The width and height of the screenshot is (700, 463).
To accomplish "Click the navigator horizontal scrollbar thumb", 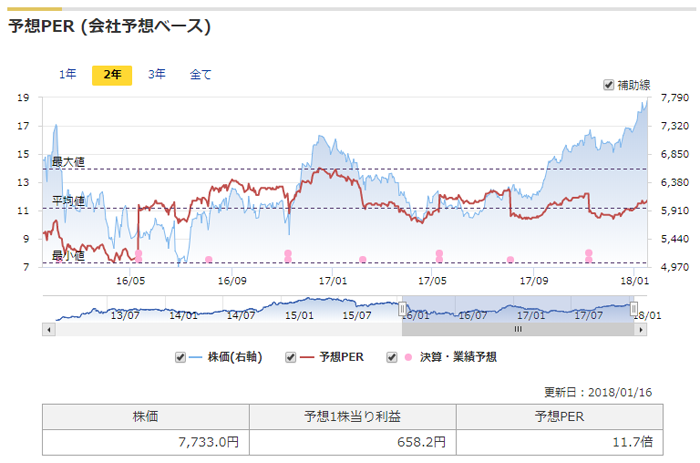I will click(x=518, y=330).
